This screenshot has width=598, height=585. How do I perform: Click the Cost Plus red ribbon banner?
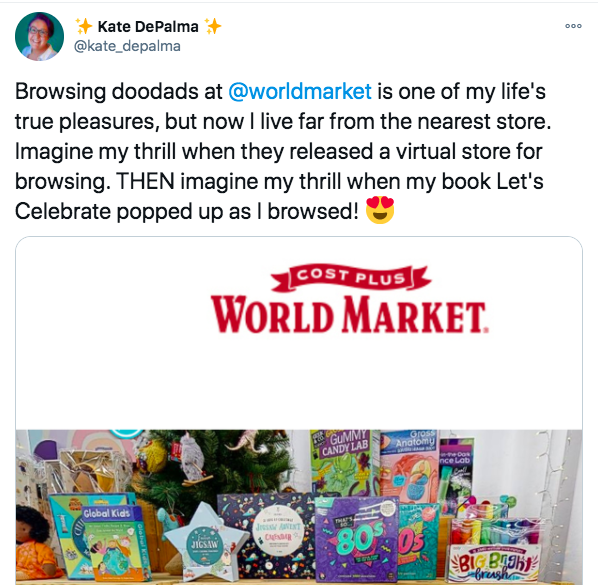350,278
